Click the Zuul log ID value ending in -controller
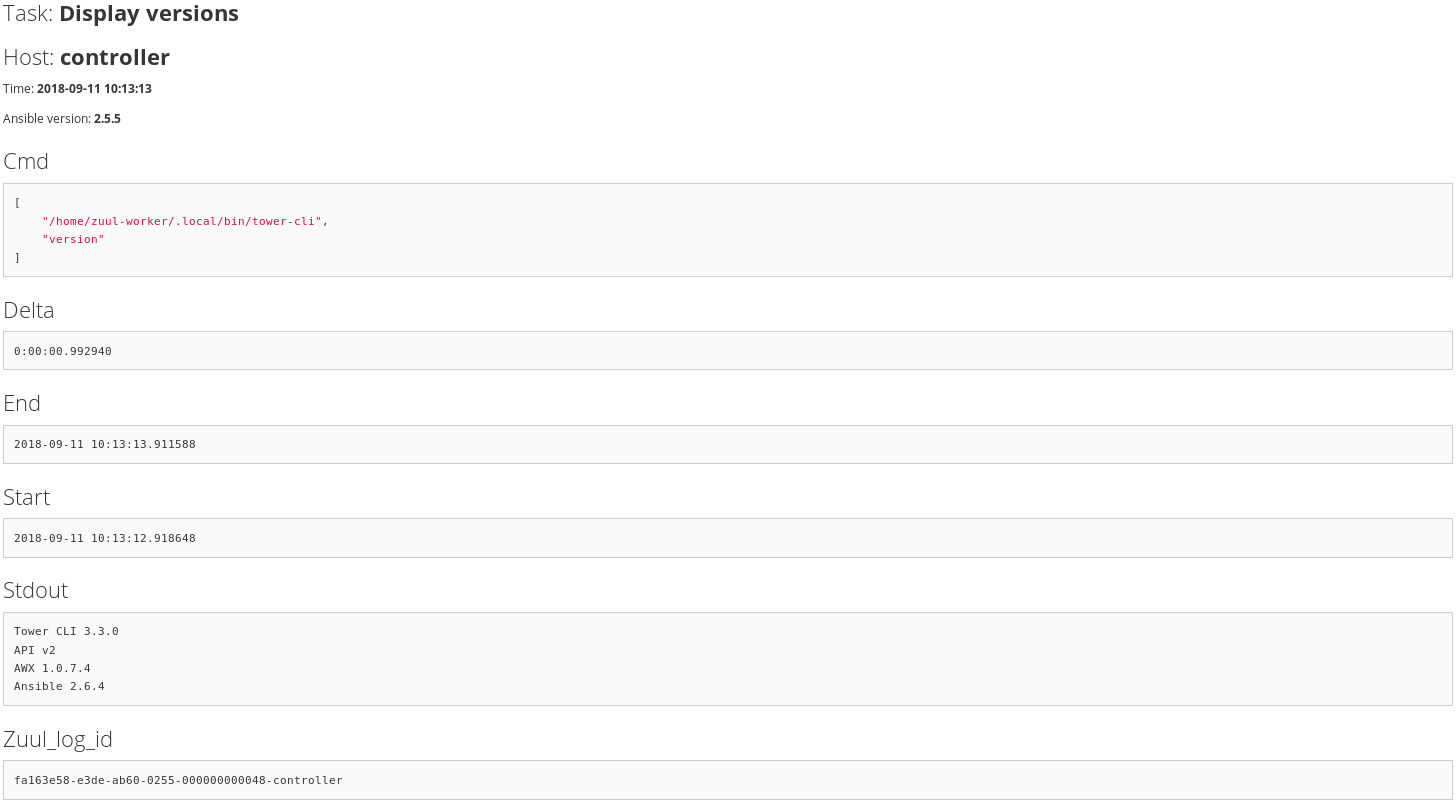Viewport: 1456px width, 807px height. pos(178,780)
